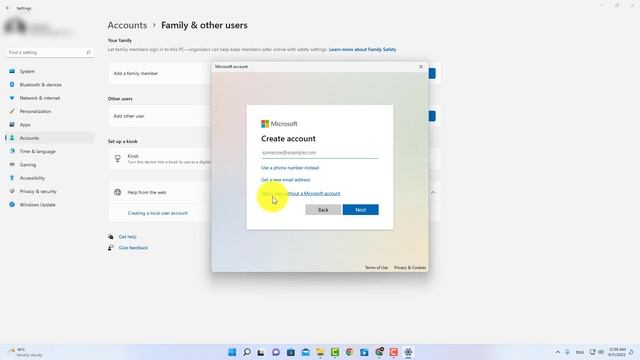The image size is (640, 360).
Task: Open Bluetooth & devices in the sidebar
Action: tap(49, 85)
